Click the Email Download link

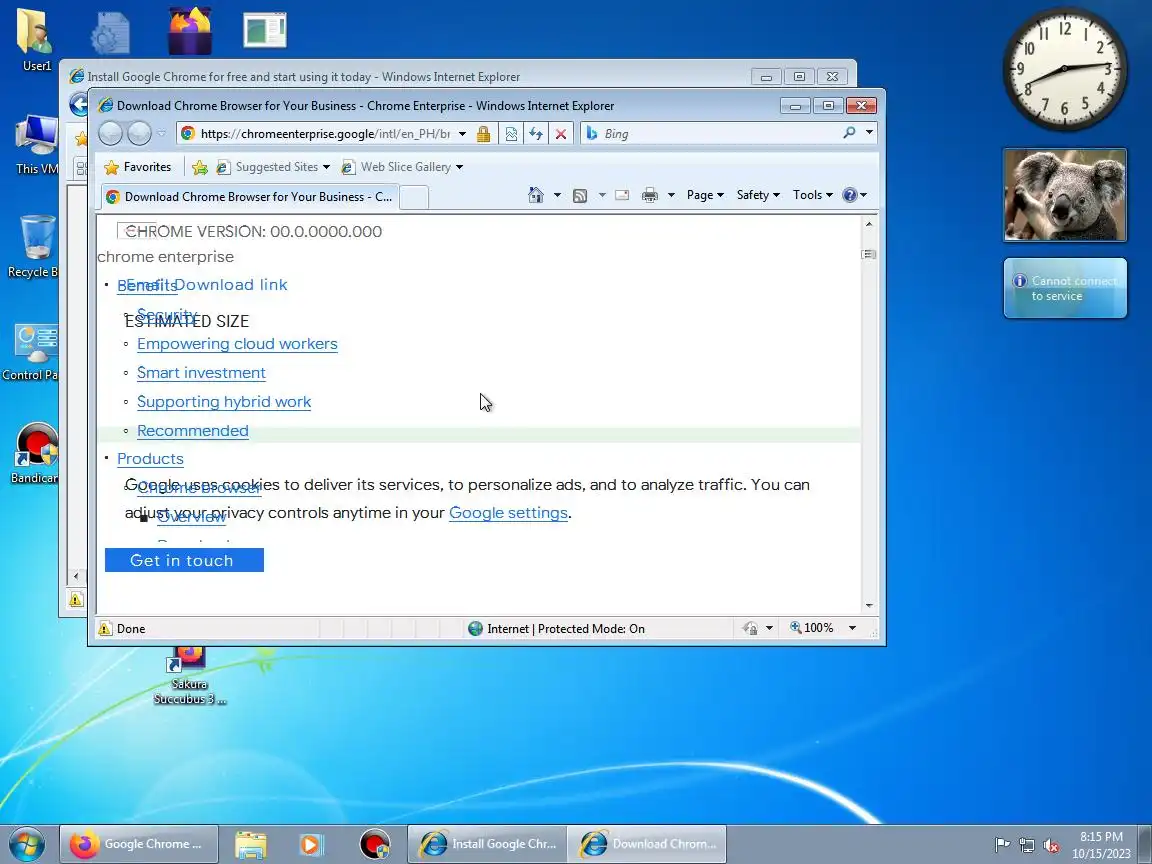coord(207,284)
